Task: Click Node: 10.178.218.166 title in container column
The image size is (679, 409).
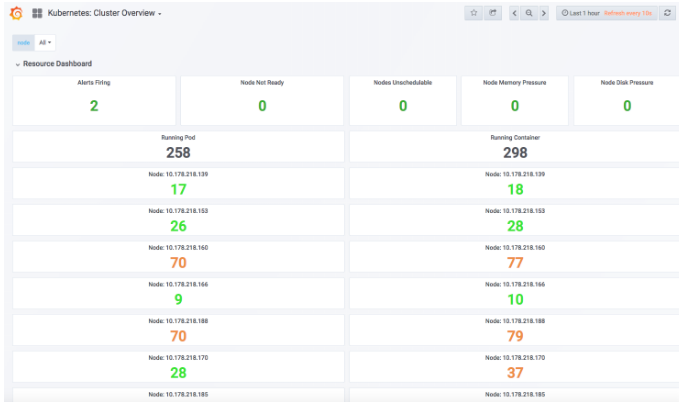Action: (x=515, y=284)
